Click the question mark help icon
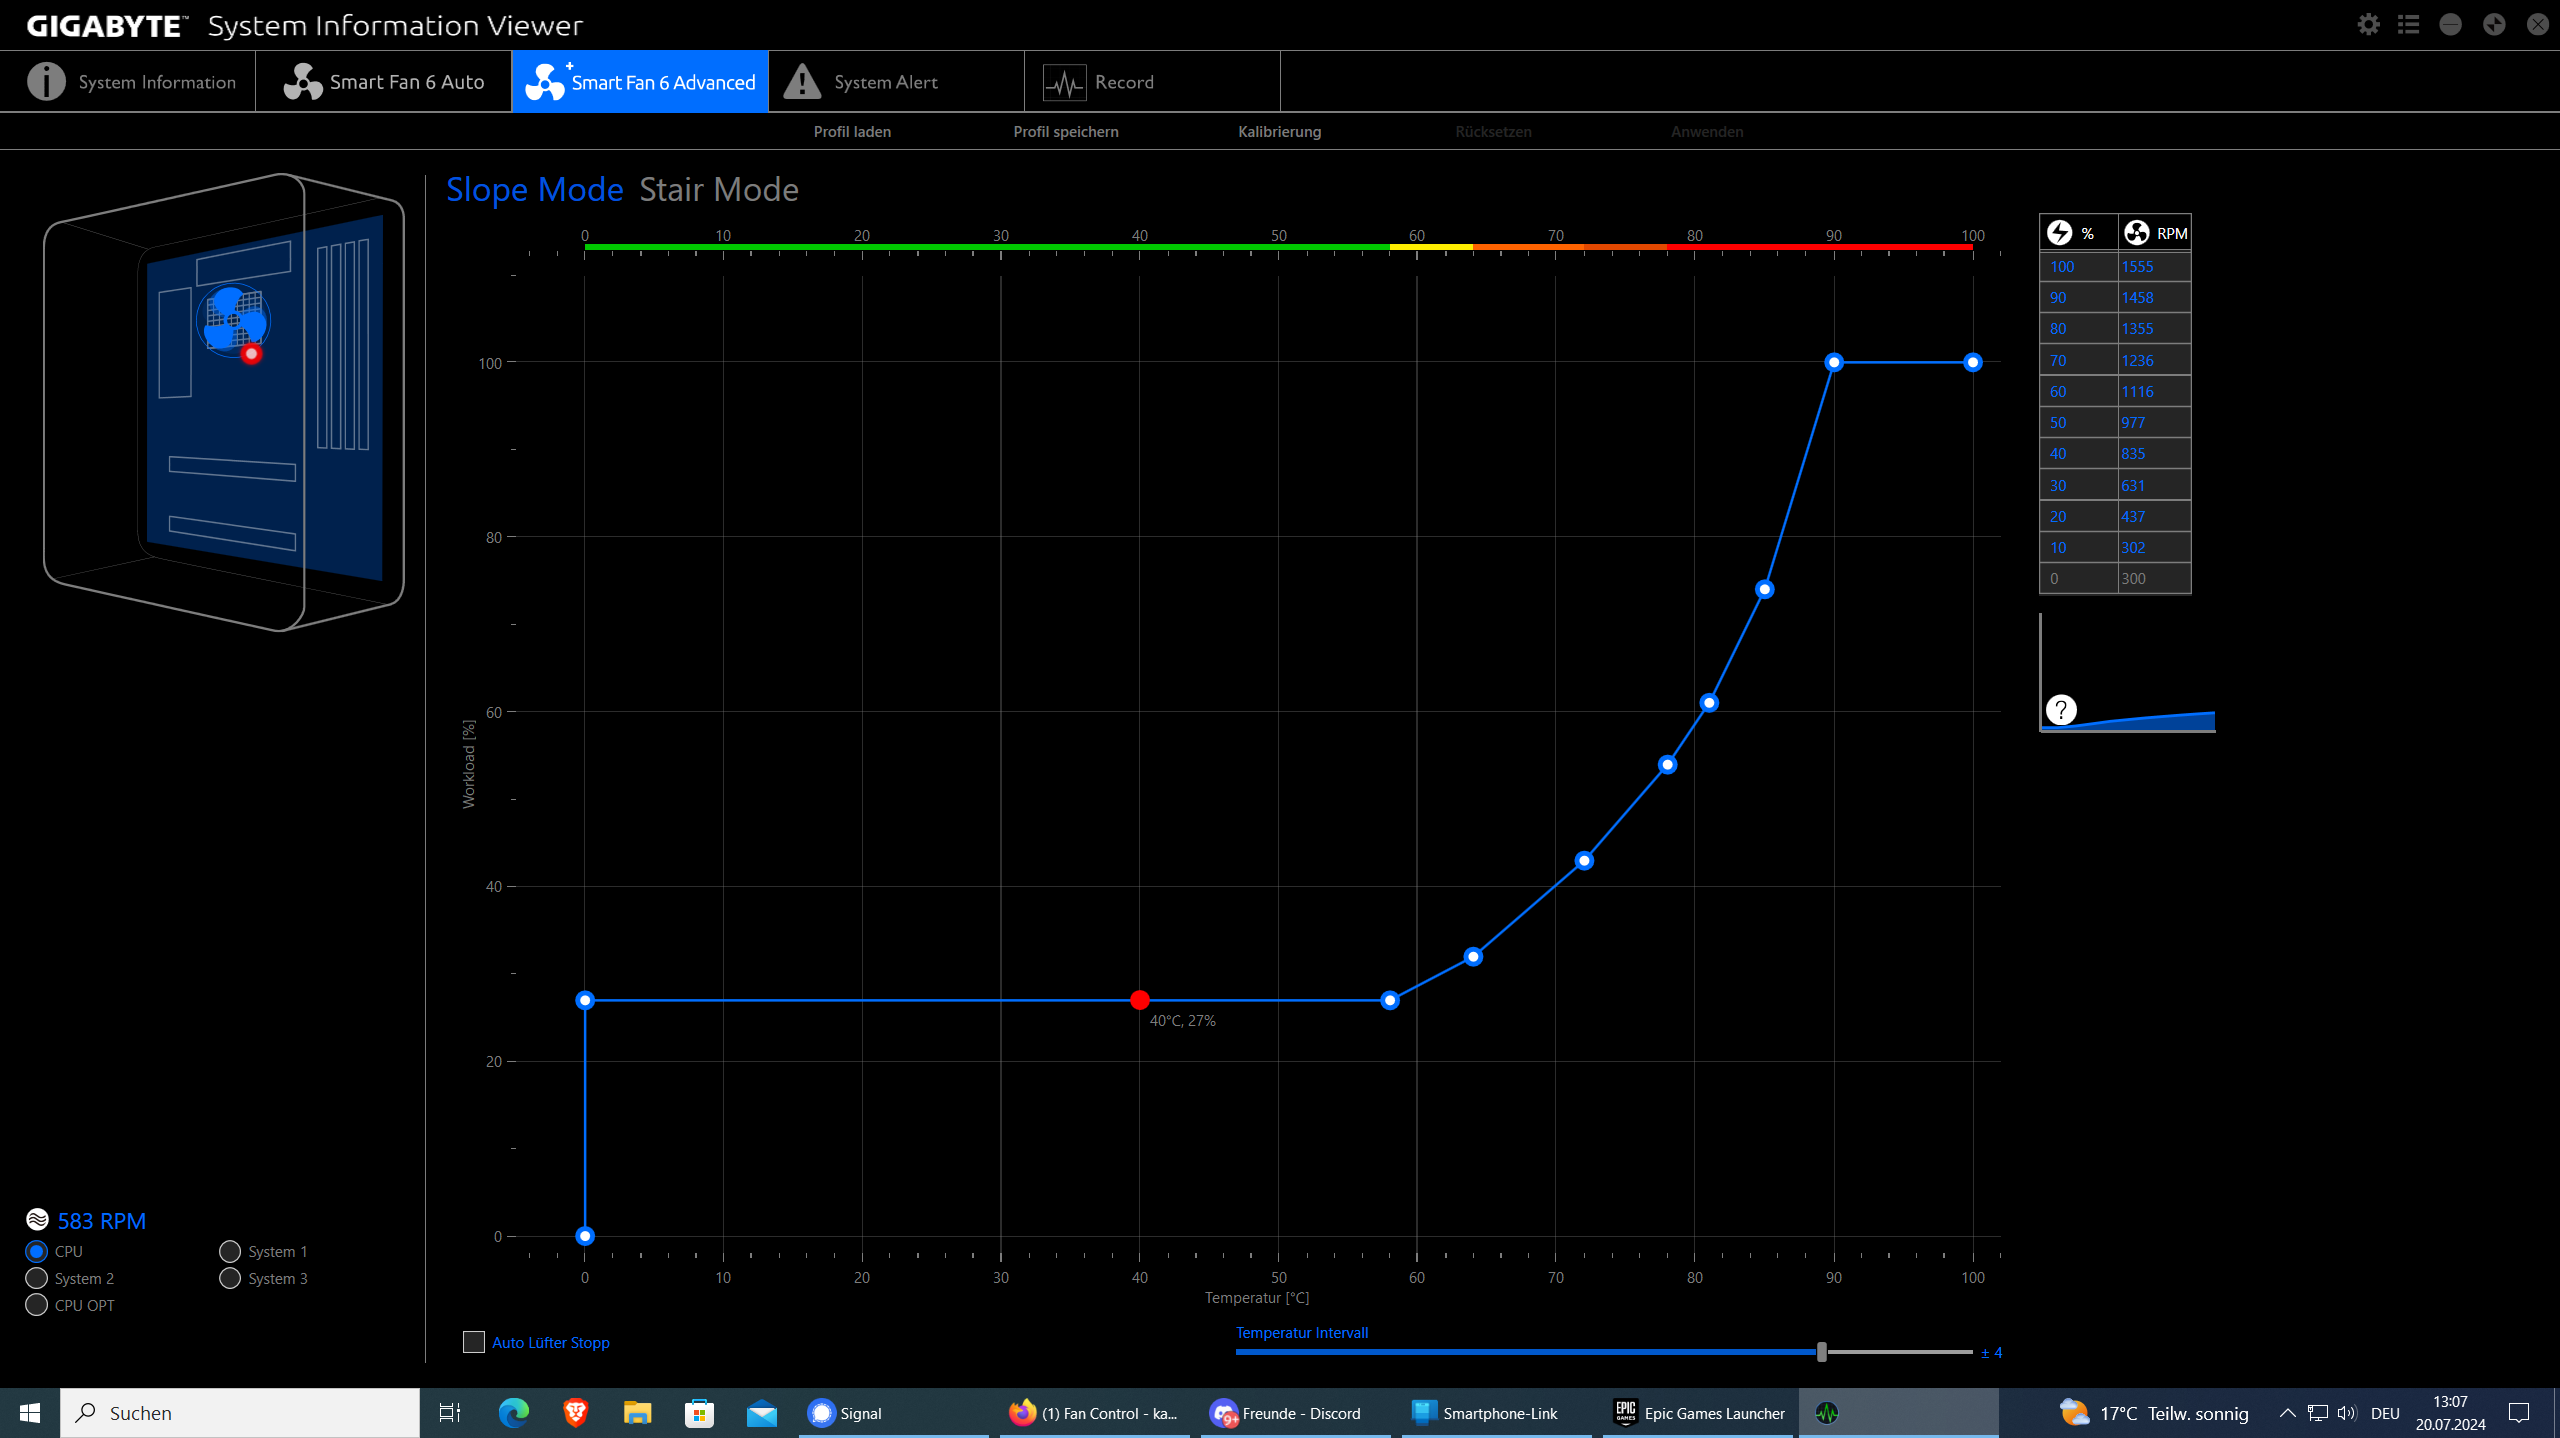Viewport: 2560px width, 1438px height. [x=2060, y=710]
